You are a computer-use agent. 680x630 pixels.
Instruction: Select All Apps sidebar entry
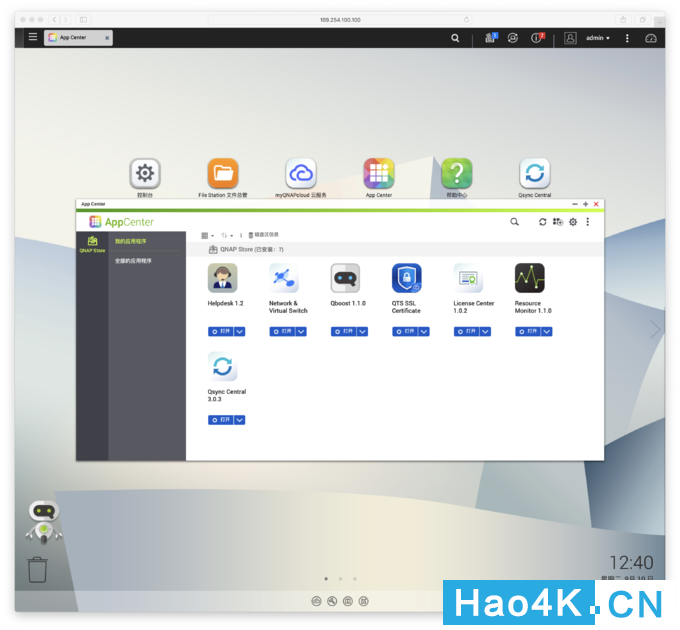[133, 261]
